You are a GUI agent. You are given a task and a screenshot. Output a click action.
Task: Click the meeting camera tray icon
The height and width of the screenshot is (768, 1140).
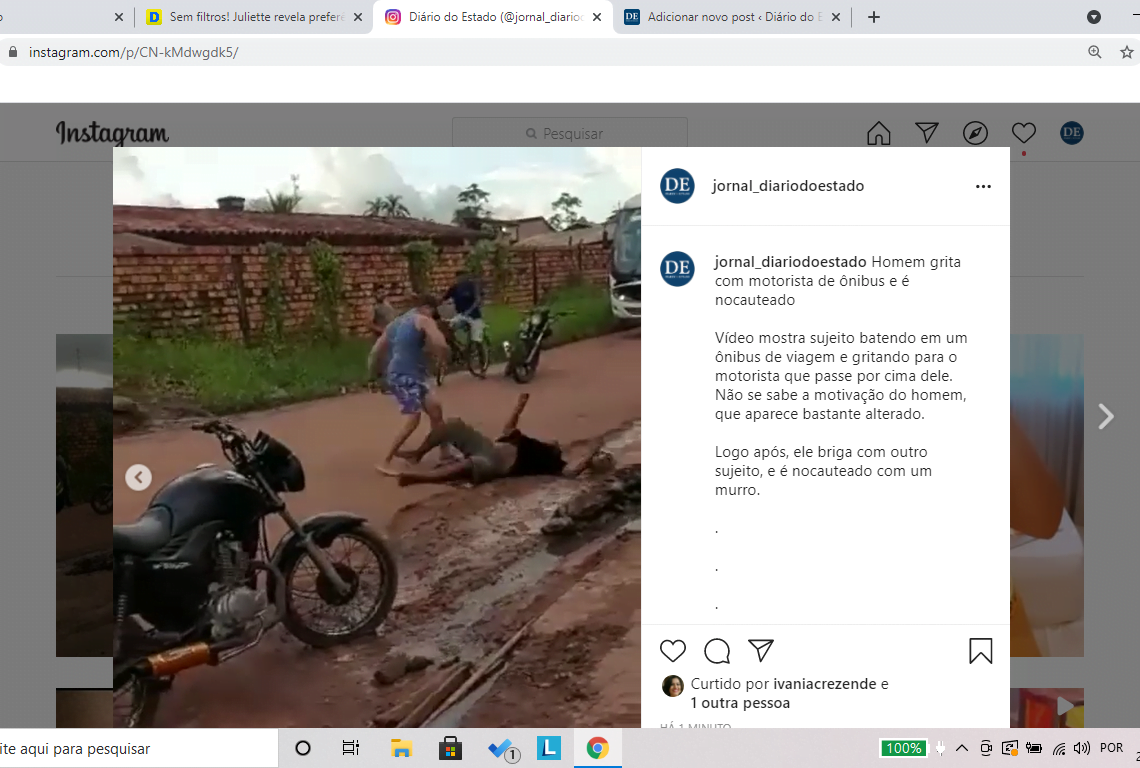986,748
